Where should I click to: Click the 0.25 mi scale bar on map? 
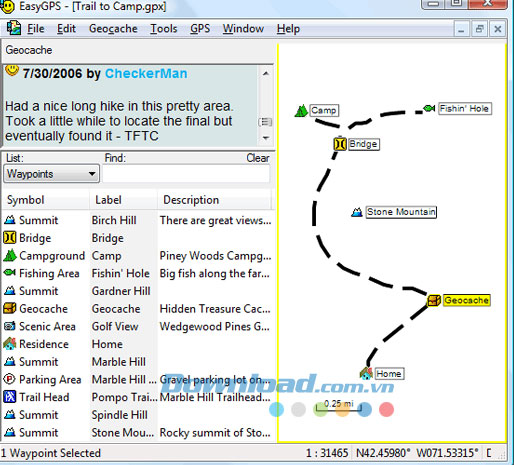tap(339, 407)
